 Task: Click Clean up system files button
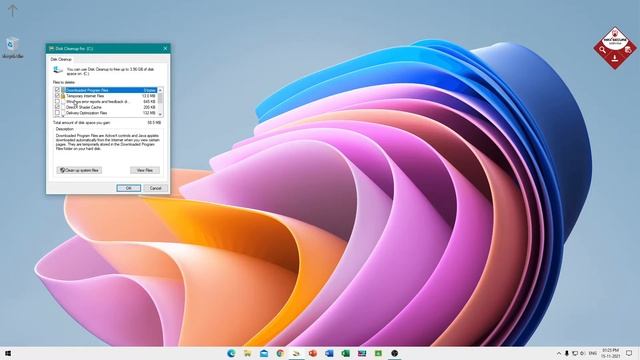79,170
